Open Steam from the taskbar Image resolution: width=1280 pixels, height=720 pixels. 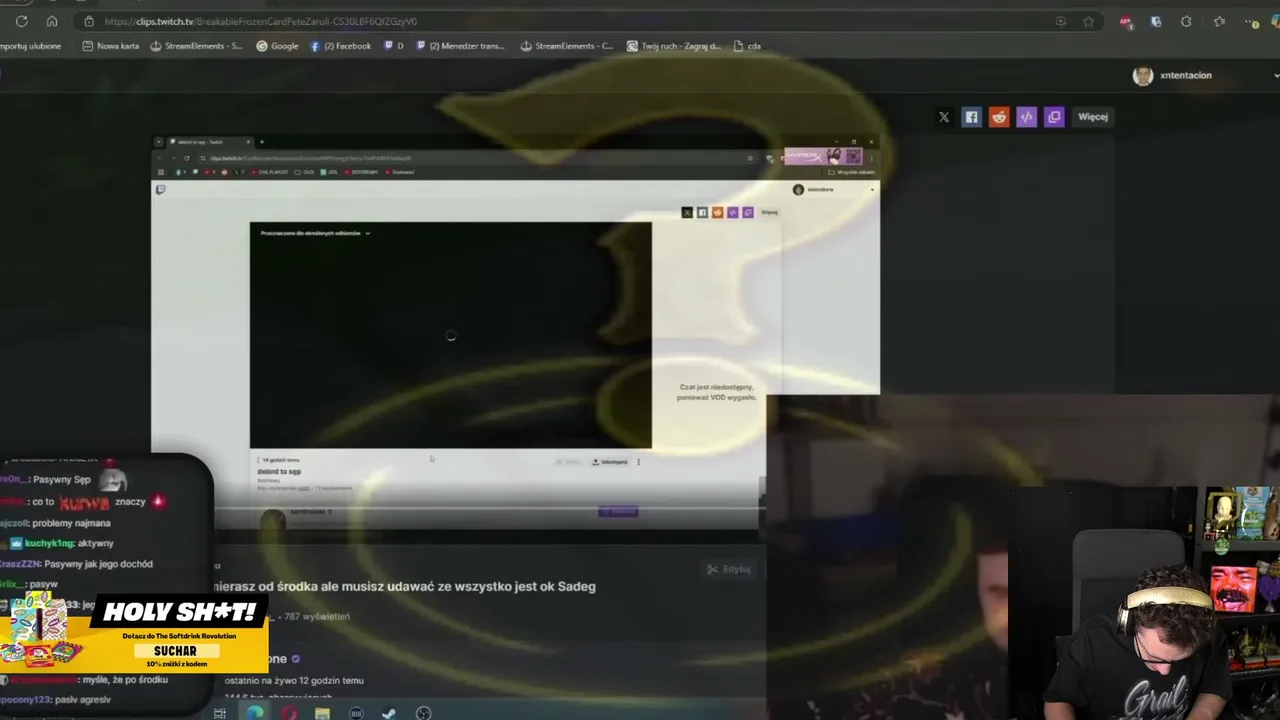(389, 713)
